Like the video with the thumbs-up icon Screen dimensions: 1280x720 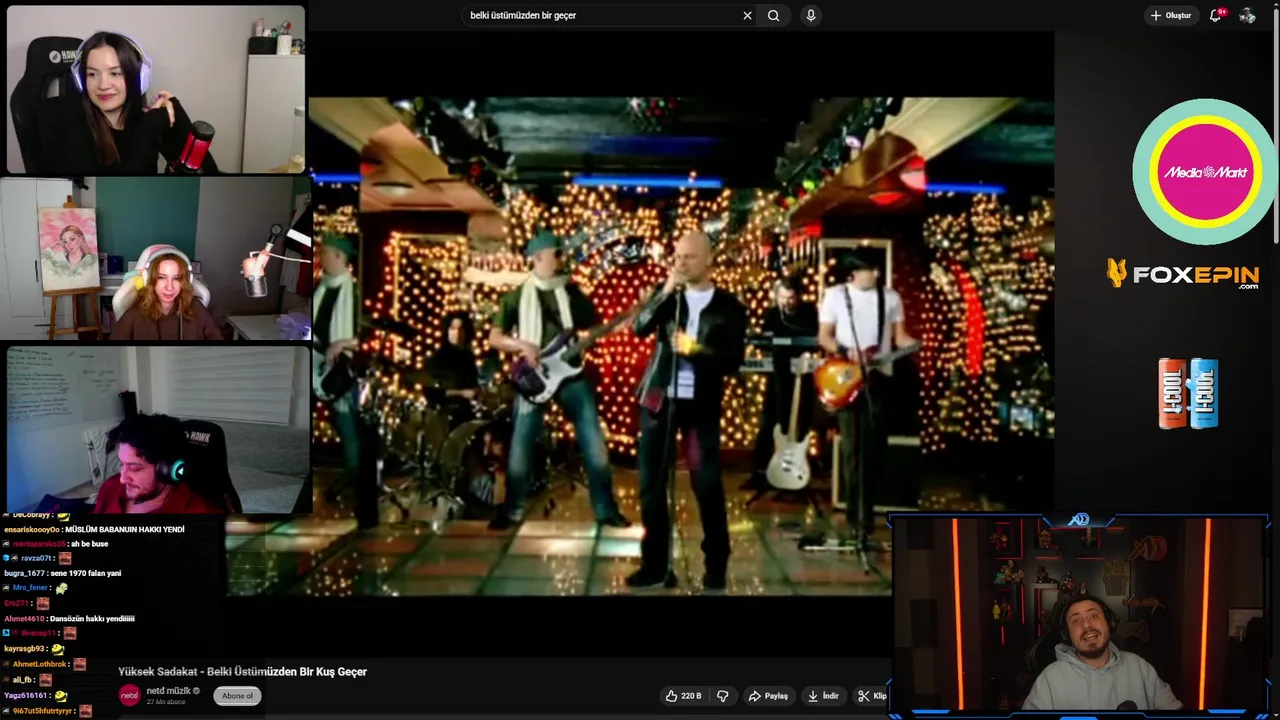click(672, 696)
